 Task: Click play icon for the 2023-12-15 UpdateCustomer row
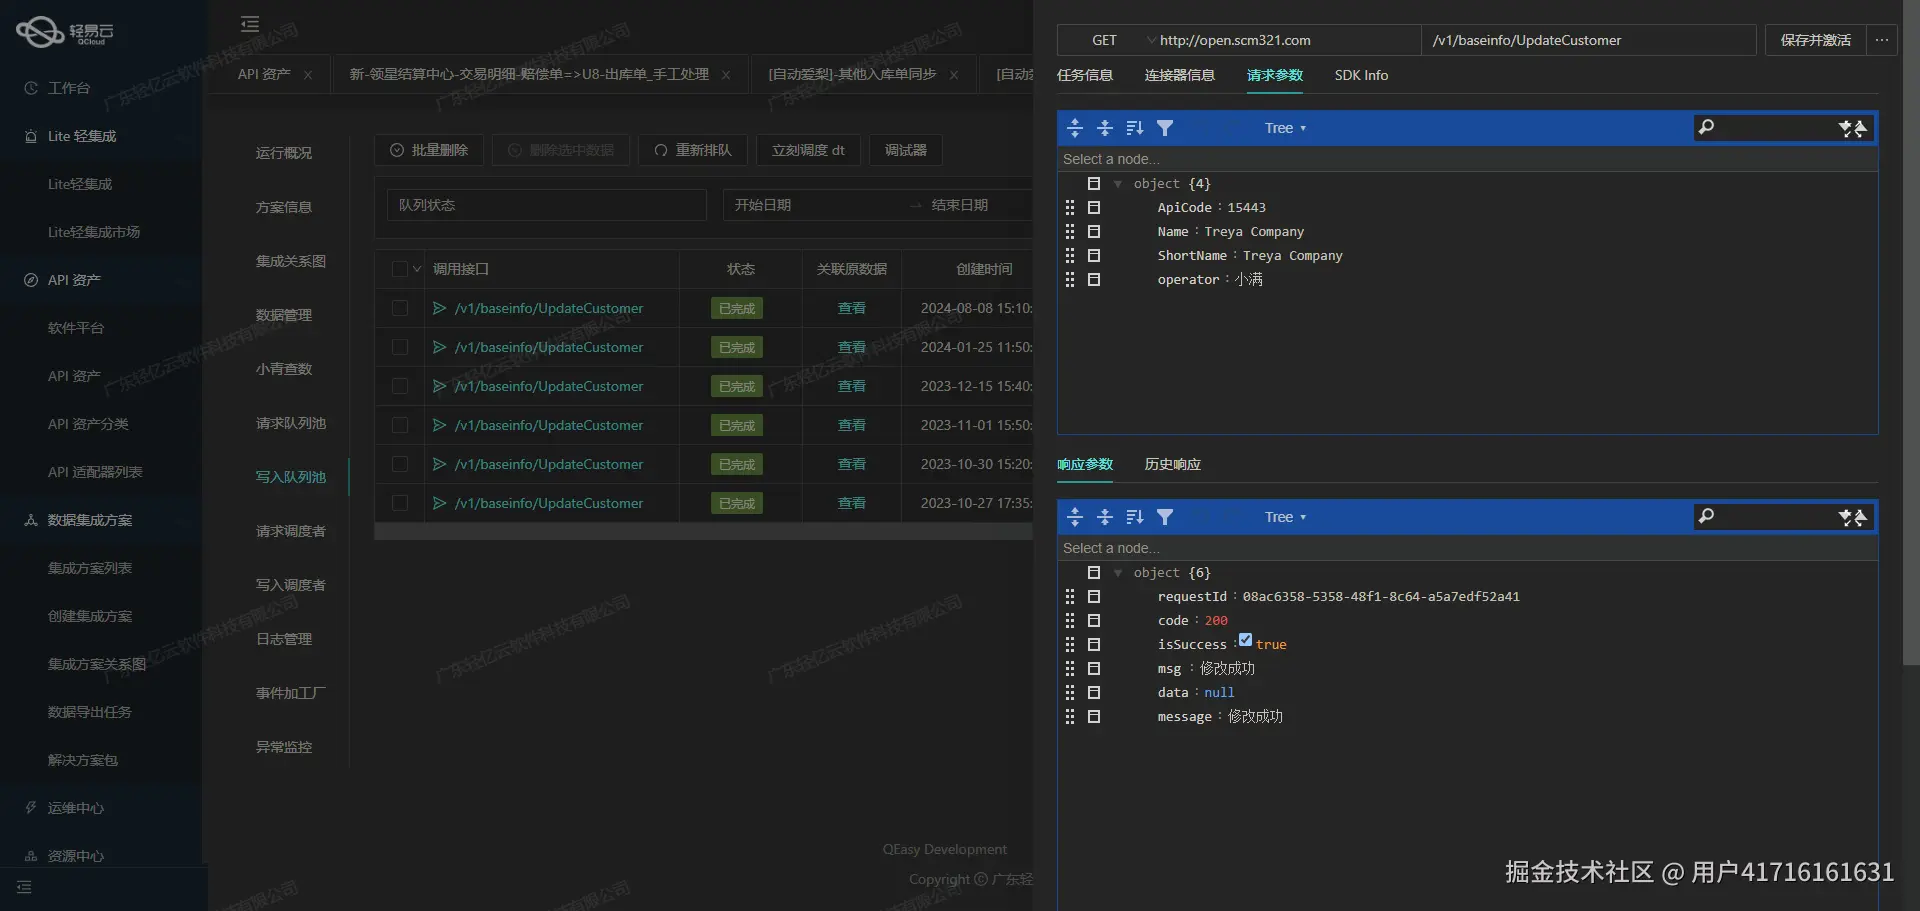(x=439, y=386)
